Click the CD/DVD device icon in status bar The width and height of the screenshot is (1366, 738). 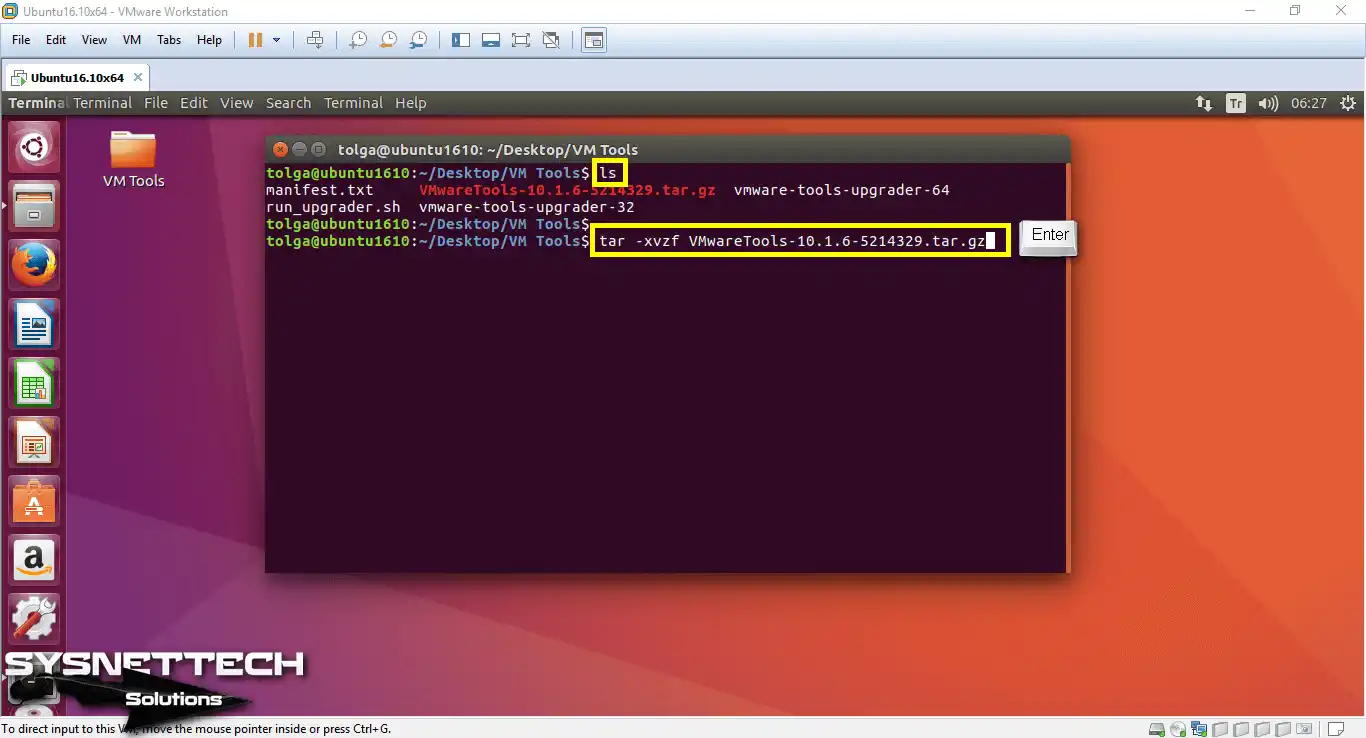[x=1177, y=729]
